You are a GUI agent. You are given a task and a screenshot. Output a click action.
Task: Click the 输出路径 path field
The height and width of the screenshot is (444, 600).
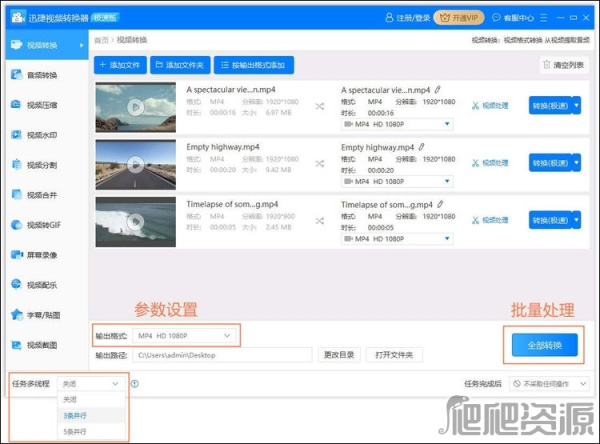(222, 355)
